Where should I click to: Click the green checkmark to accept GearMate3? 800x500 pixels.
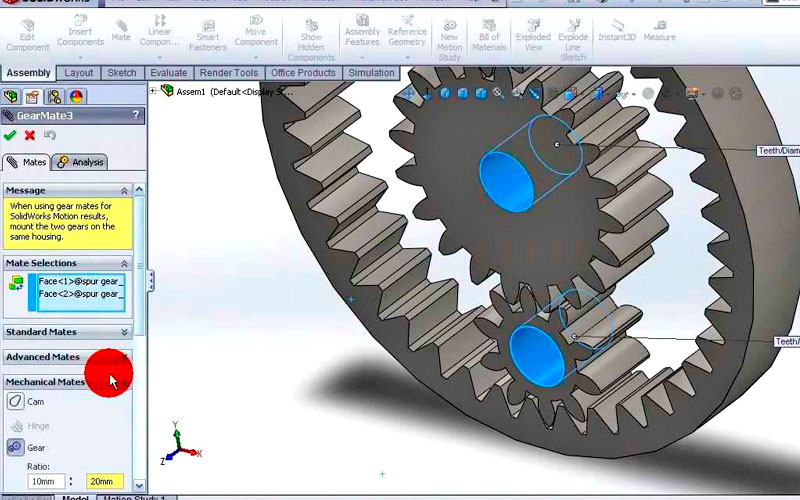click(10, 135)
